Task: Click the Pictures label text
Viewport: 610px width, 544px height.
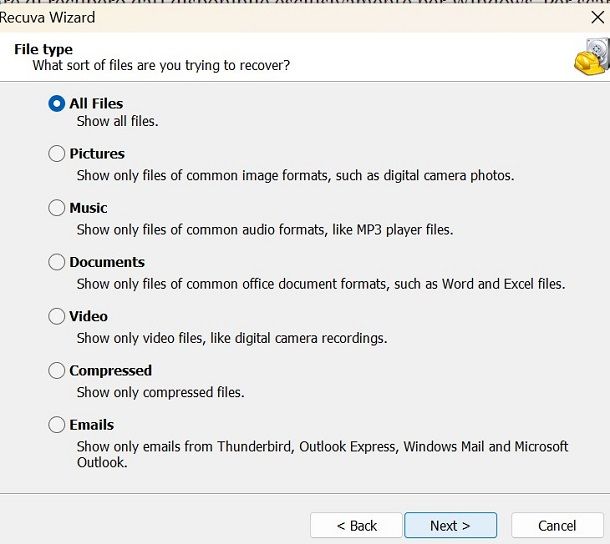Action: (x=97, y=154)
